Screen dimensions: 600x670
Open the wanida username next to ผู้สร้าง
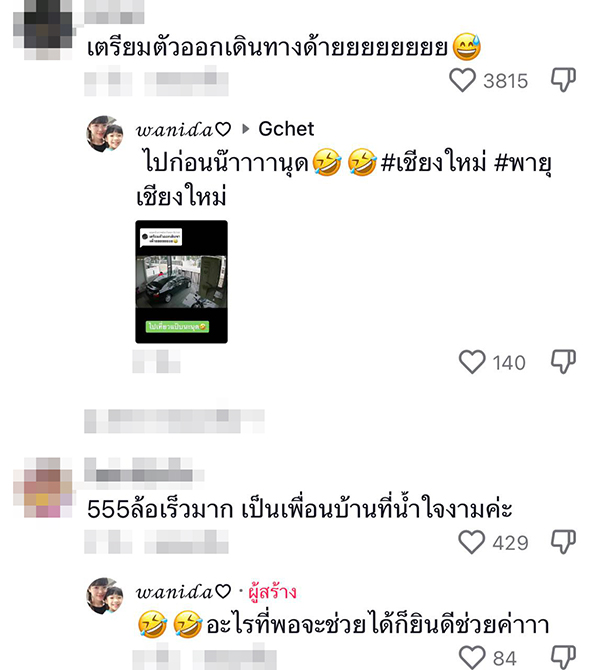point(183,592)
